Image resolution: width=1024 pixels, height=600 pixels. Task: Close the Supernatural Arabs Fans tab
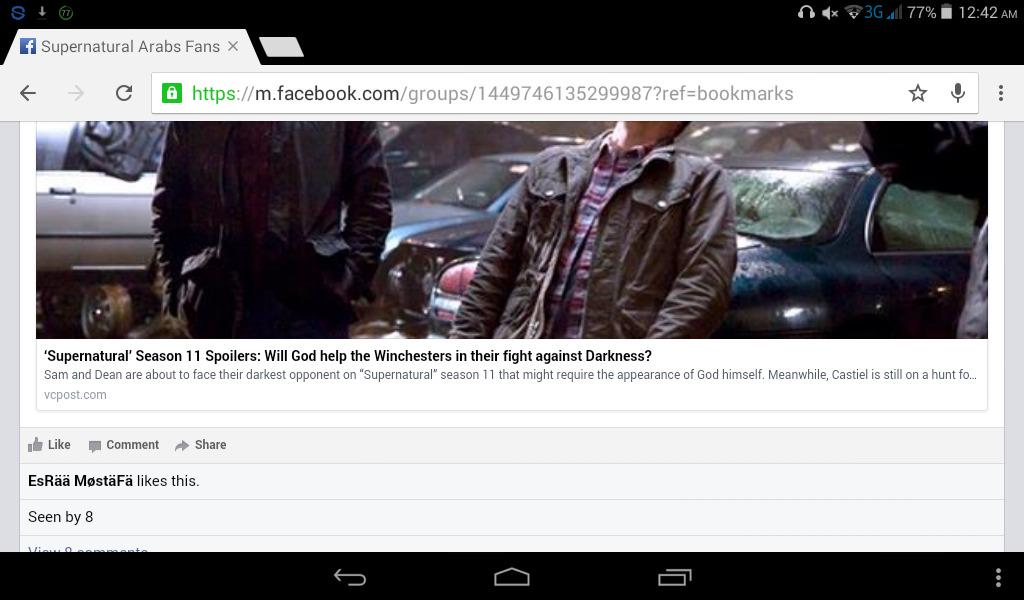(x=233, y=46)
